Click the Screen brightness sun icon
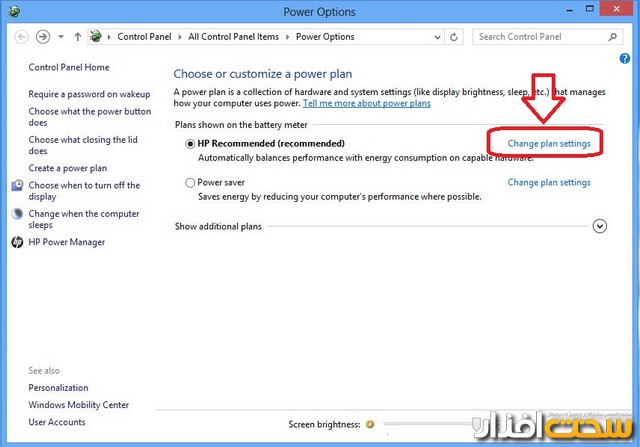Viewport: 640px width, 447px height. pos(370,425)
